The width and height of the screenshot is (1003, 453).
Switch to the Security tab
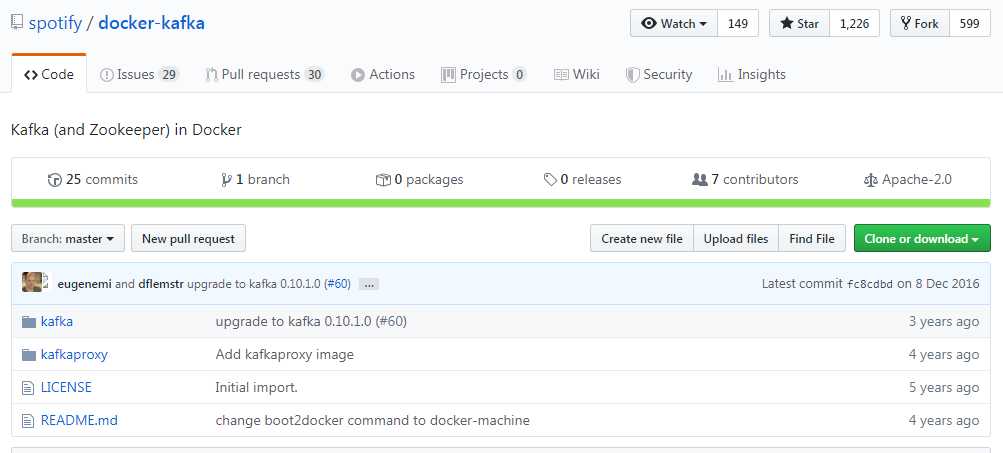[659, 74]
